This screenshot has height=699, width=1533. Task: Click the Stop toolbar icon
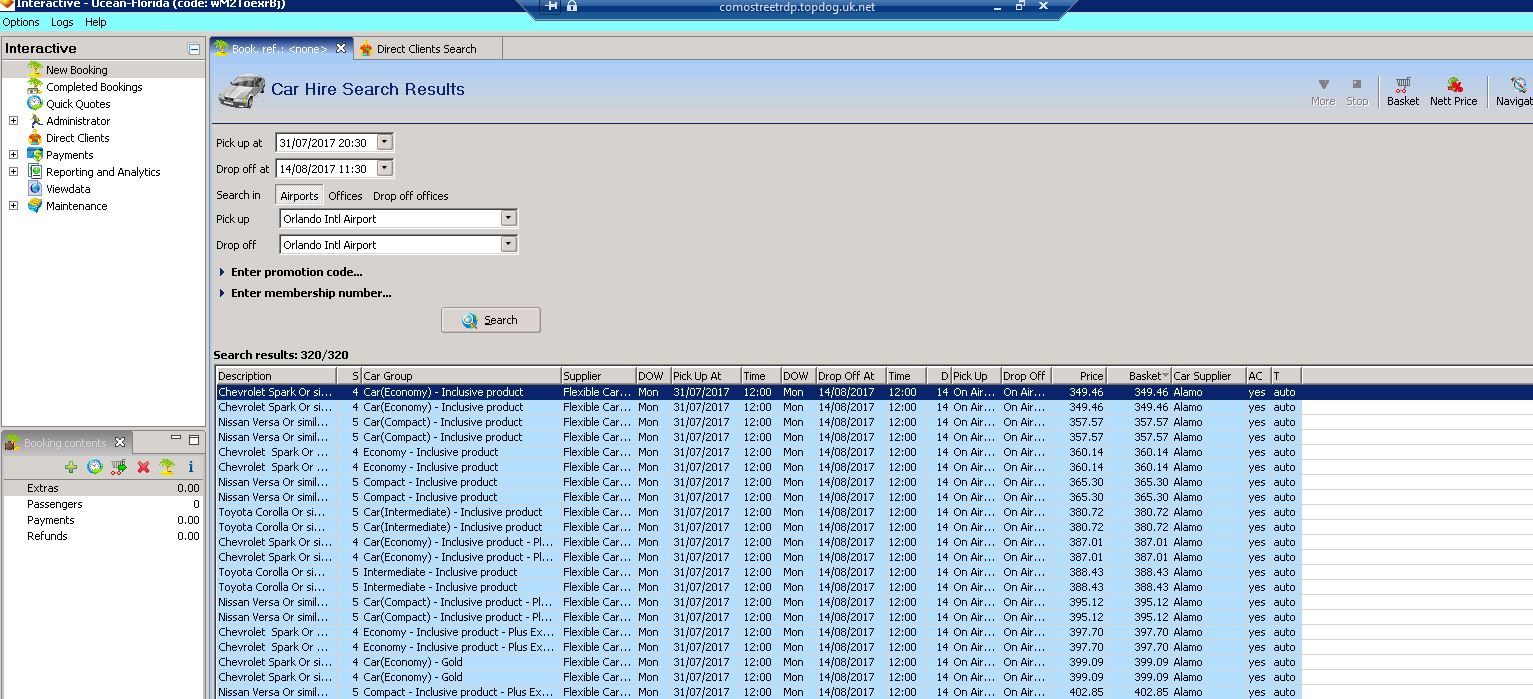click(1357, 92)
